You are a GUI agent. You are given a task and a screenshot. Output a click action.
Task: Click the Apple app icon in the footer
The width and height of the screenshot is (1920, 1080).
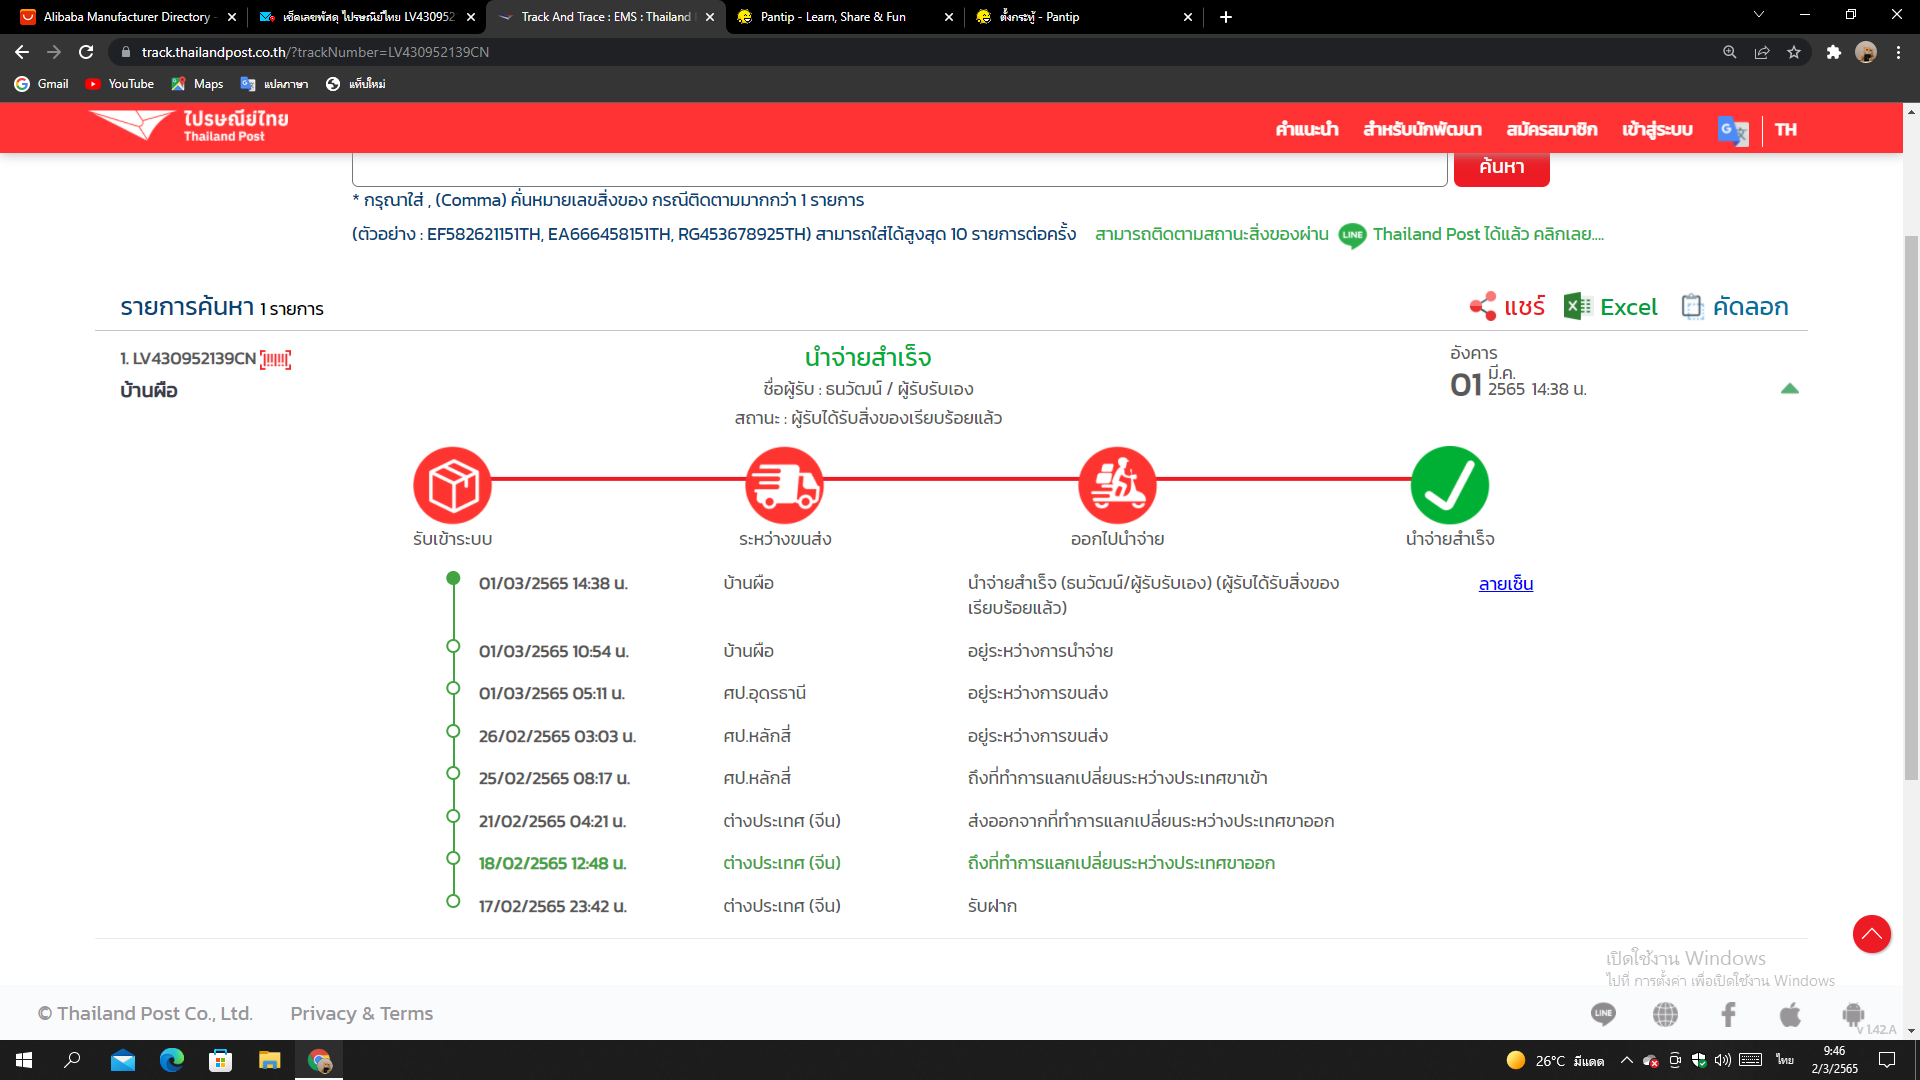[1790, 1014]
